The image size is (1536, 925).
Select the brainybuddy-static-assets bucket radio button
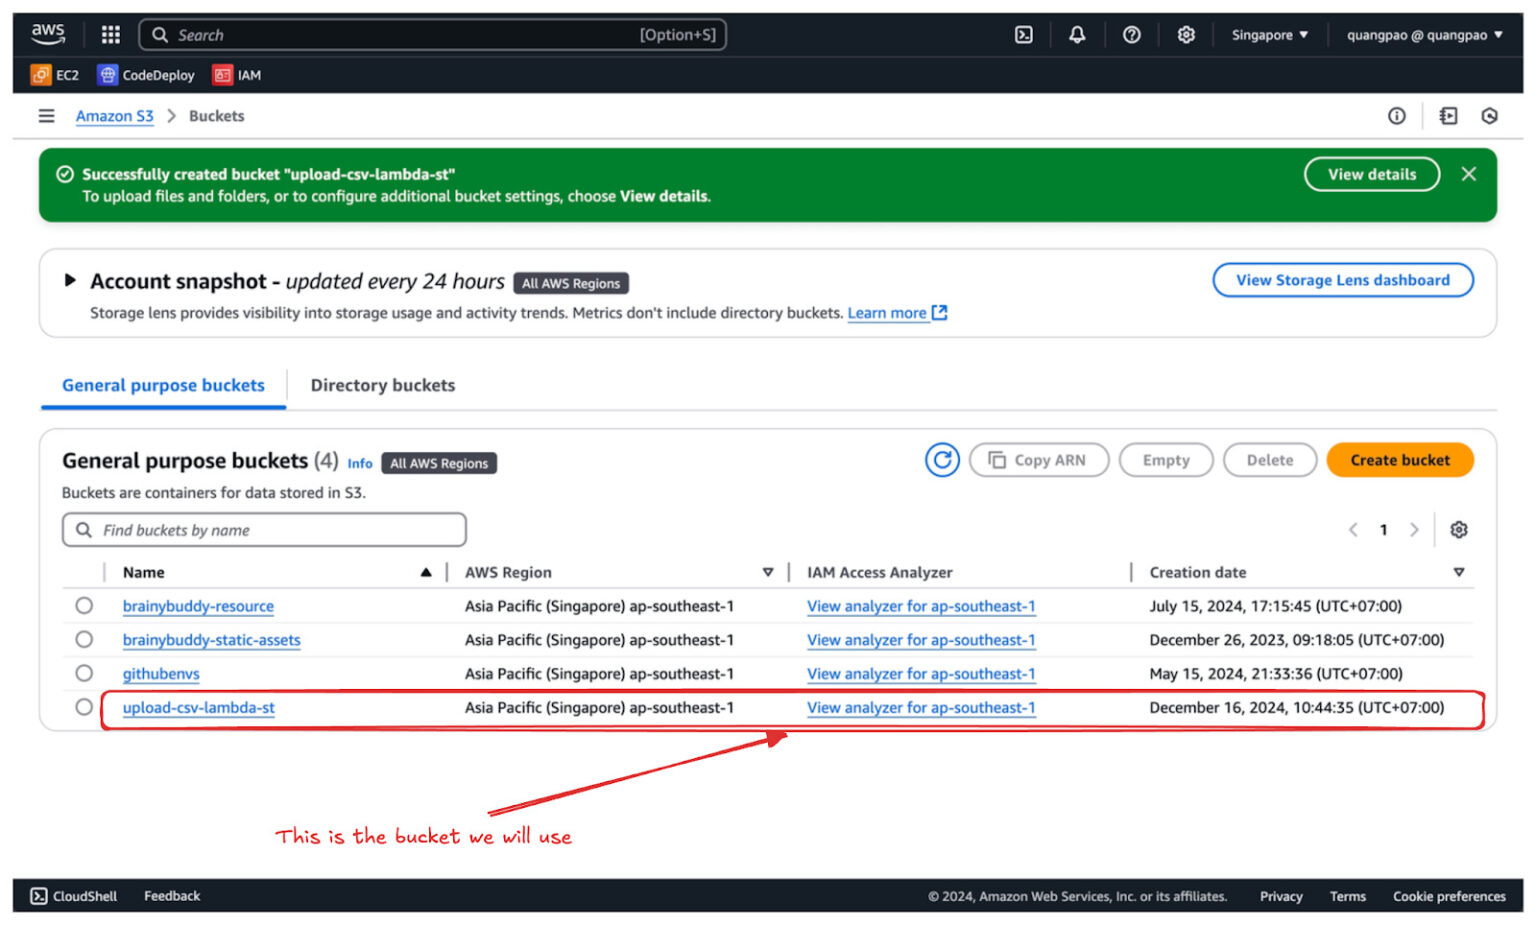[x=84, y=640]
